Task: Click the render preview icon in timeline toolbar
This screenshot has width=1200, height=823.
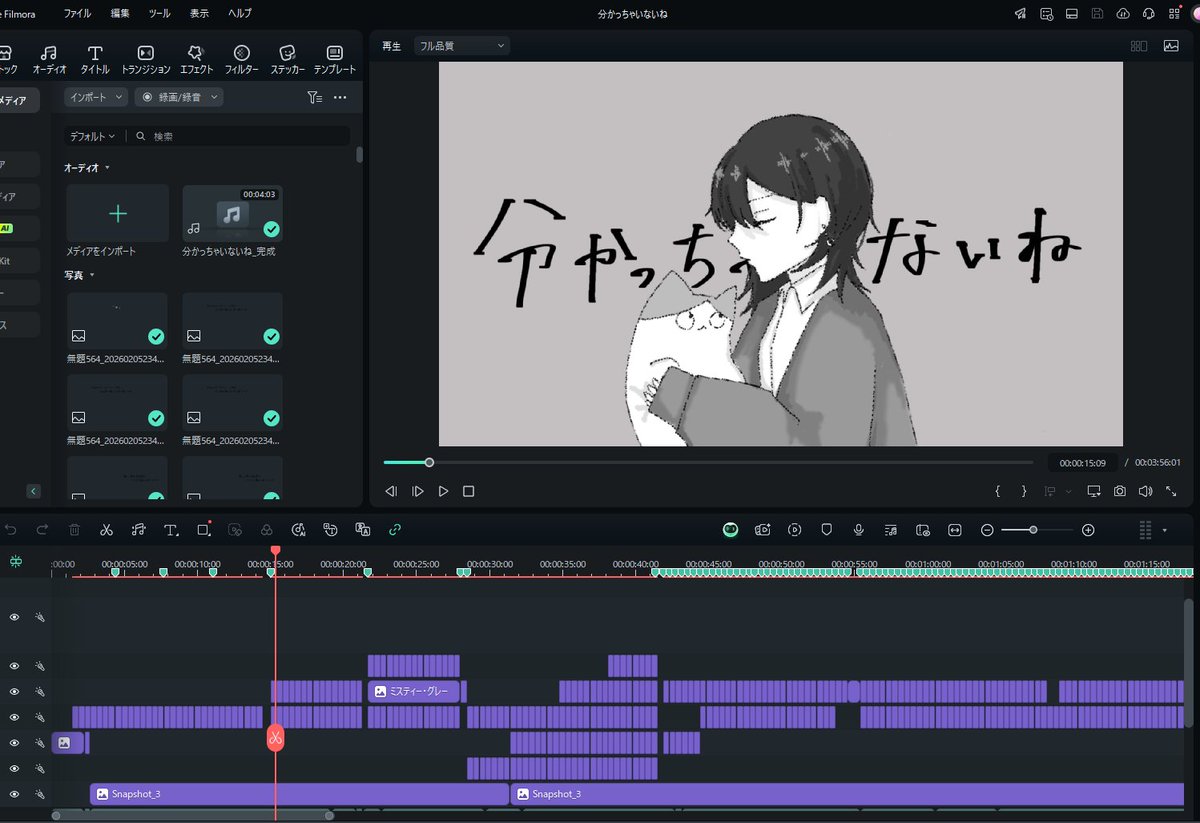Action: pos(795,530)
